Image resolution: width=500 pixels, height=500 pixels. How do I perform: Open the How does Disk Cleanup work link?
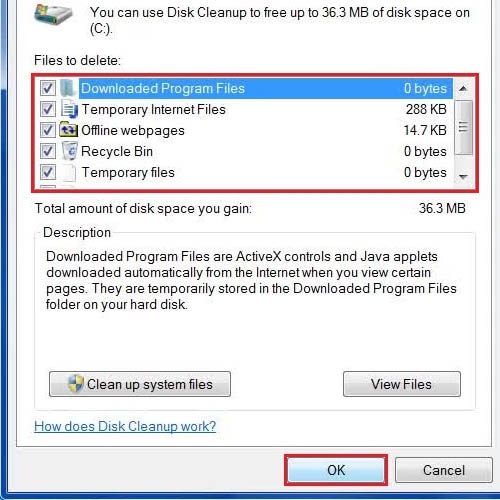point(125,426)
